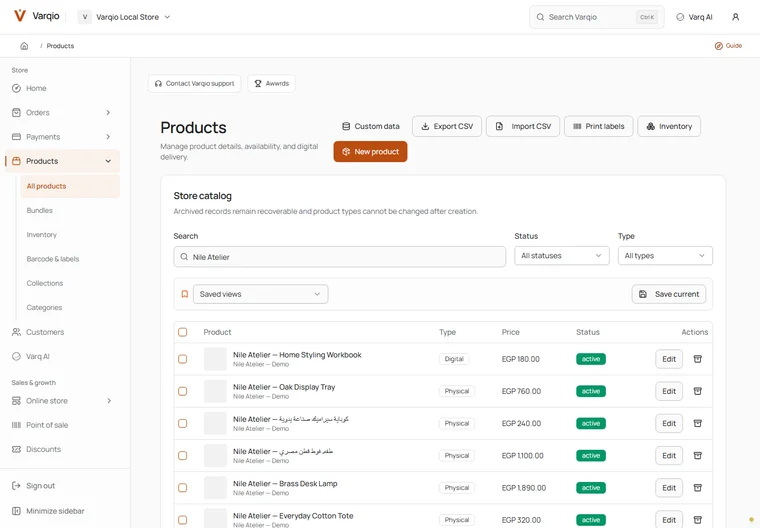Click the Search Varqio field
This screenshot has height=528, width=760.
(597, 17)
